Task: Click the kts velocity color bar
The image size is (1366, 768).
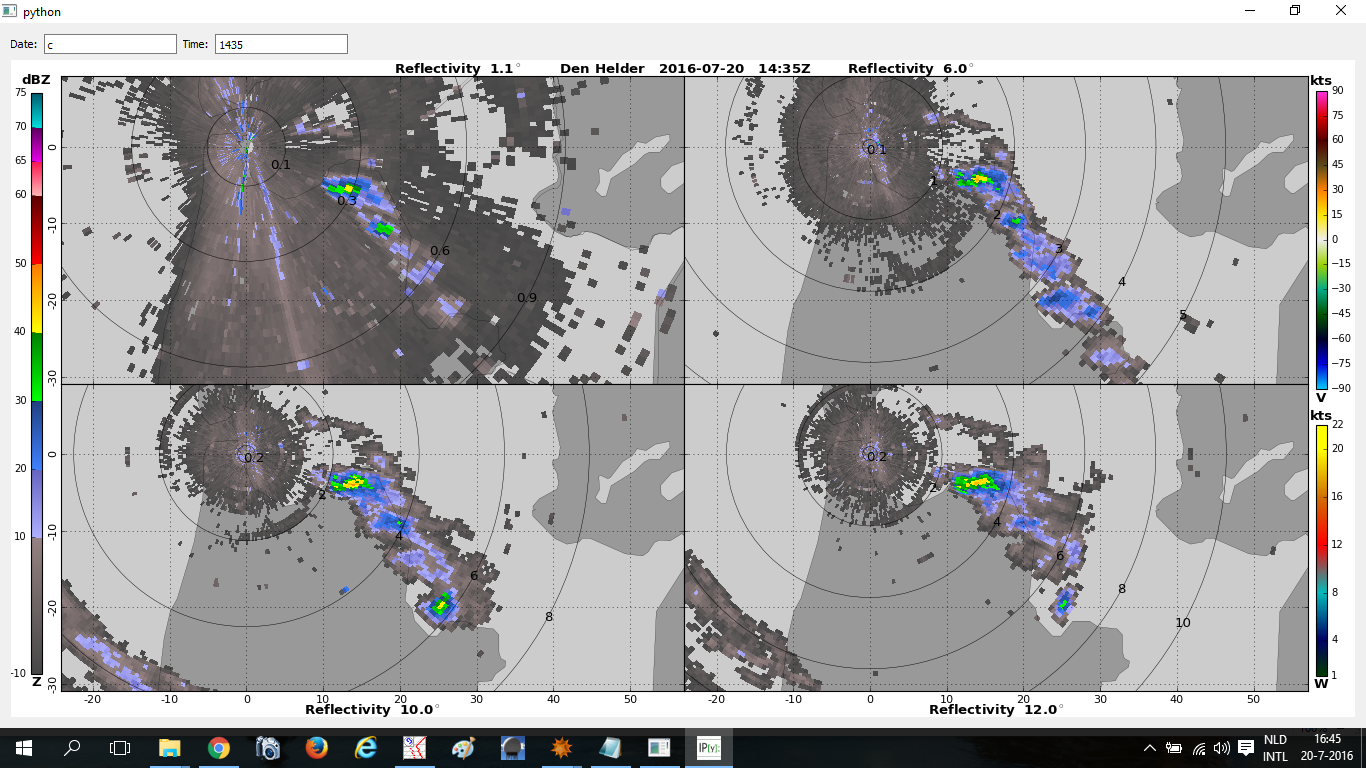Action: tap(1321, 239)
